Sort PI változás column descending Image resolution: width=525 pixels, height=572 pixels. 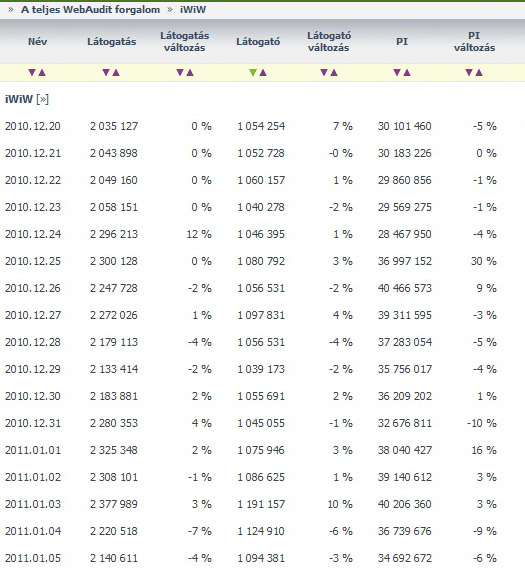(x=469, y=72)
